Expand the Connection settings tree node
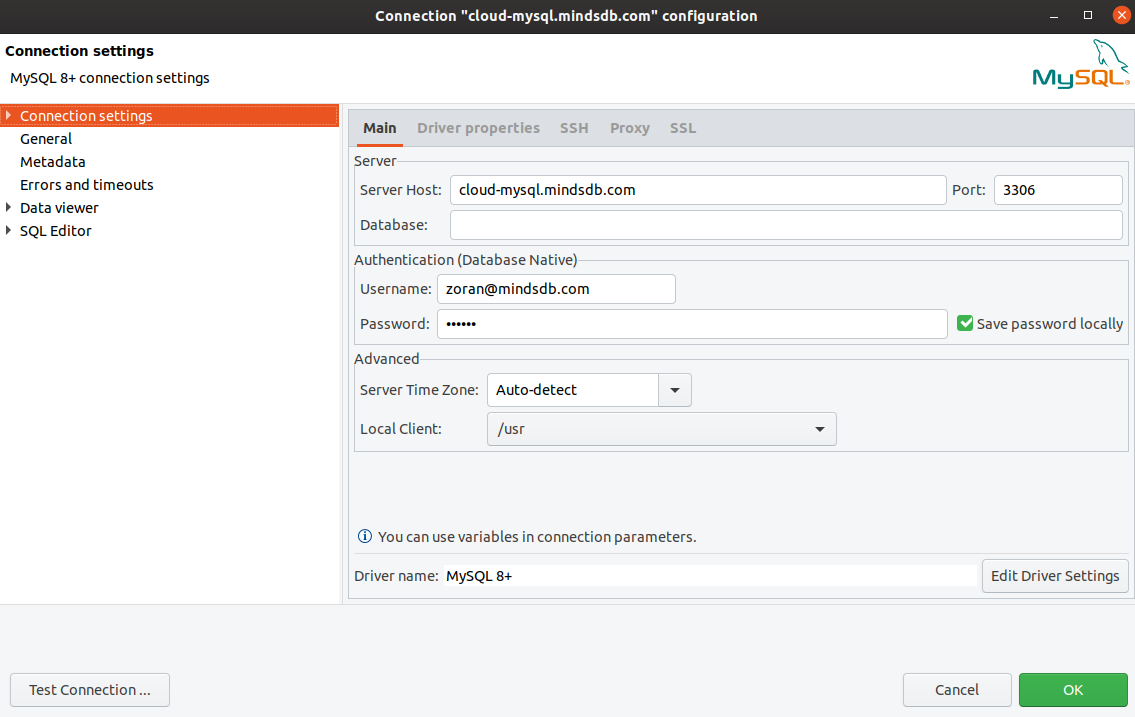The height and width of the screenshot is (717, 1135). point(8,115)
